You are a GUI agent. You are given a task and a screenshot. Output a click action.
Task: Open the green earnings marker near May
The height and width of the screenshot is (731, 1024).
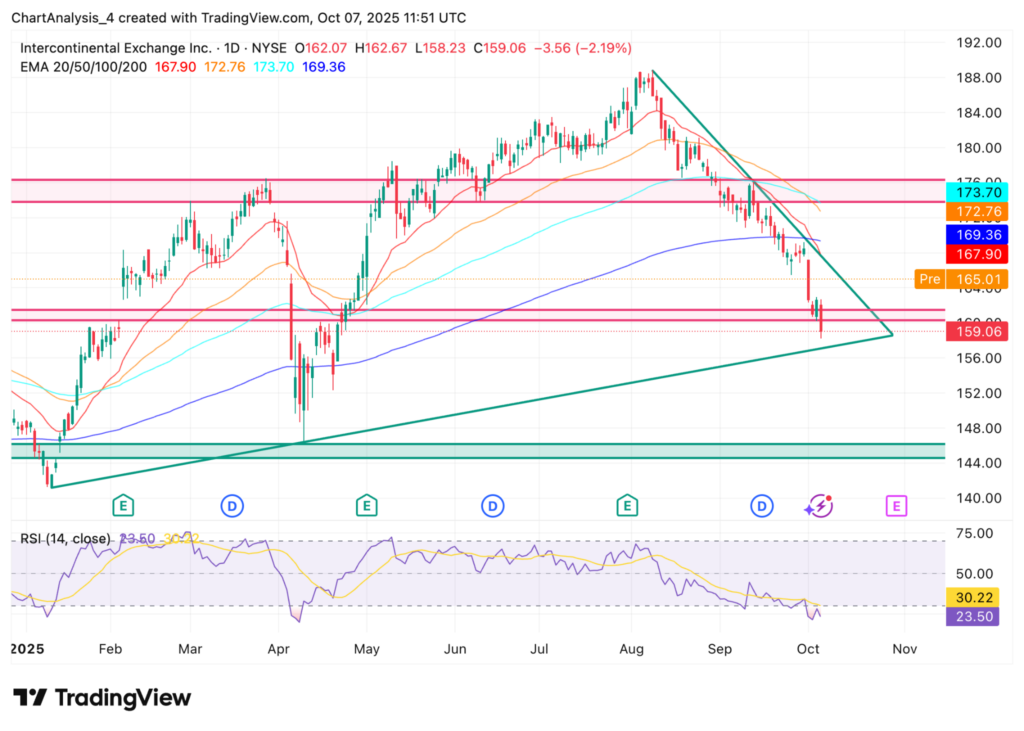tap(366, 506)
